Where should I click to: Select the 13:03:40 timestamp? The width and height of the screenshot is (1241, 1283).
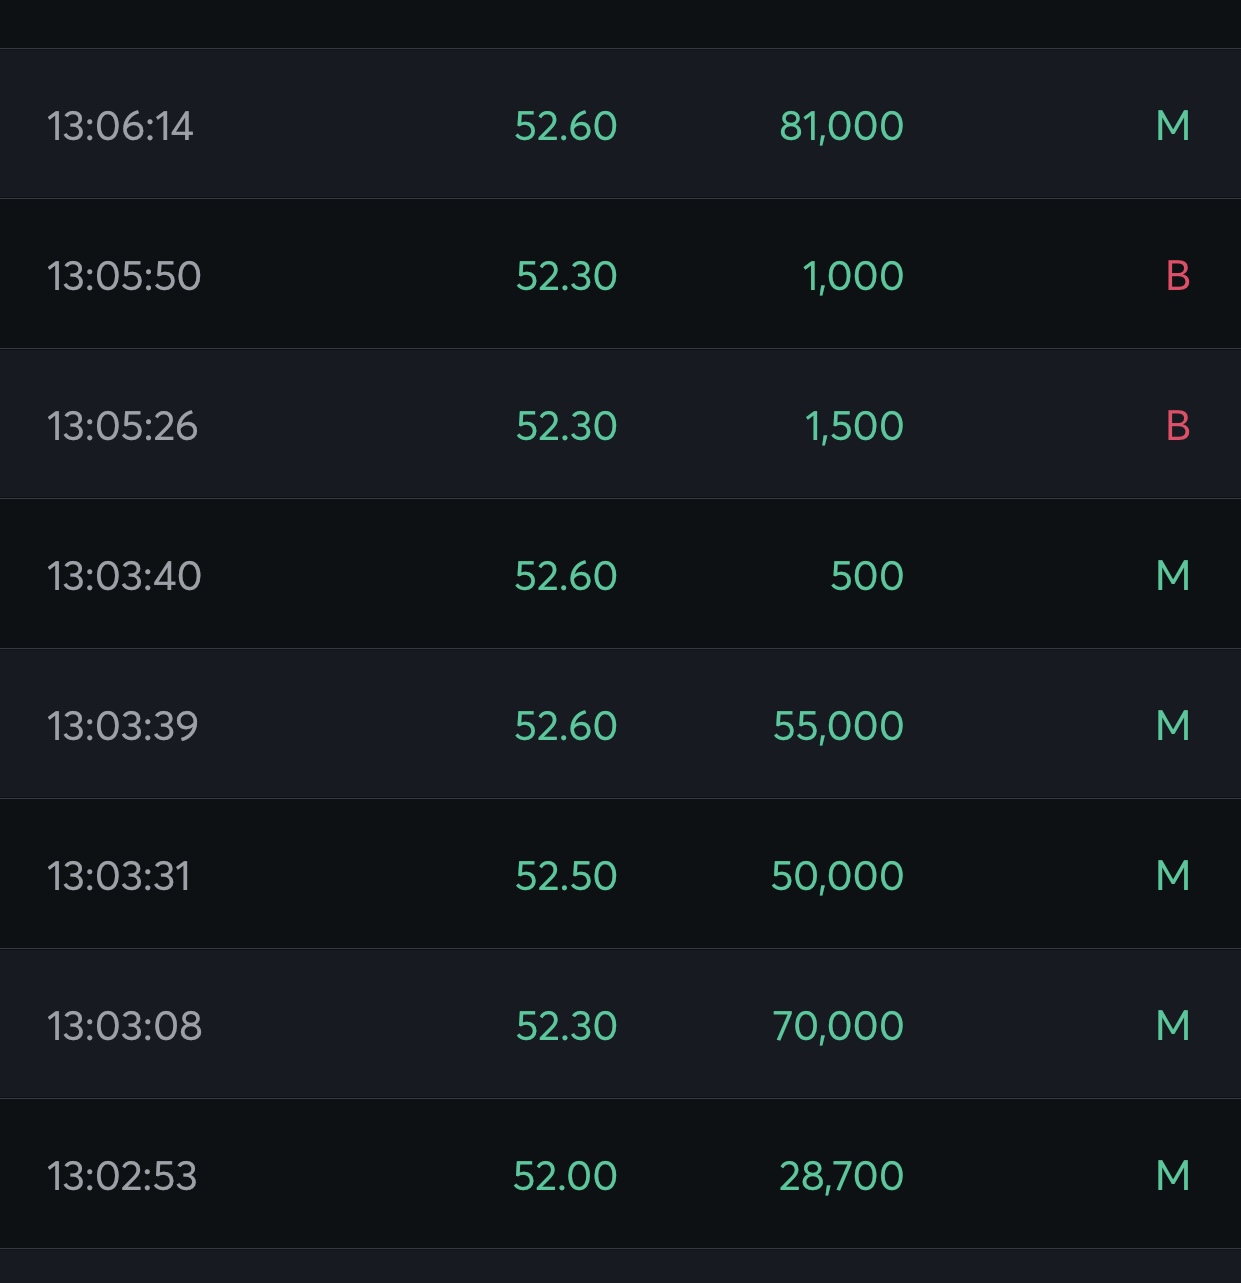pyautogui.click(x=124, y=576)
